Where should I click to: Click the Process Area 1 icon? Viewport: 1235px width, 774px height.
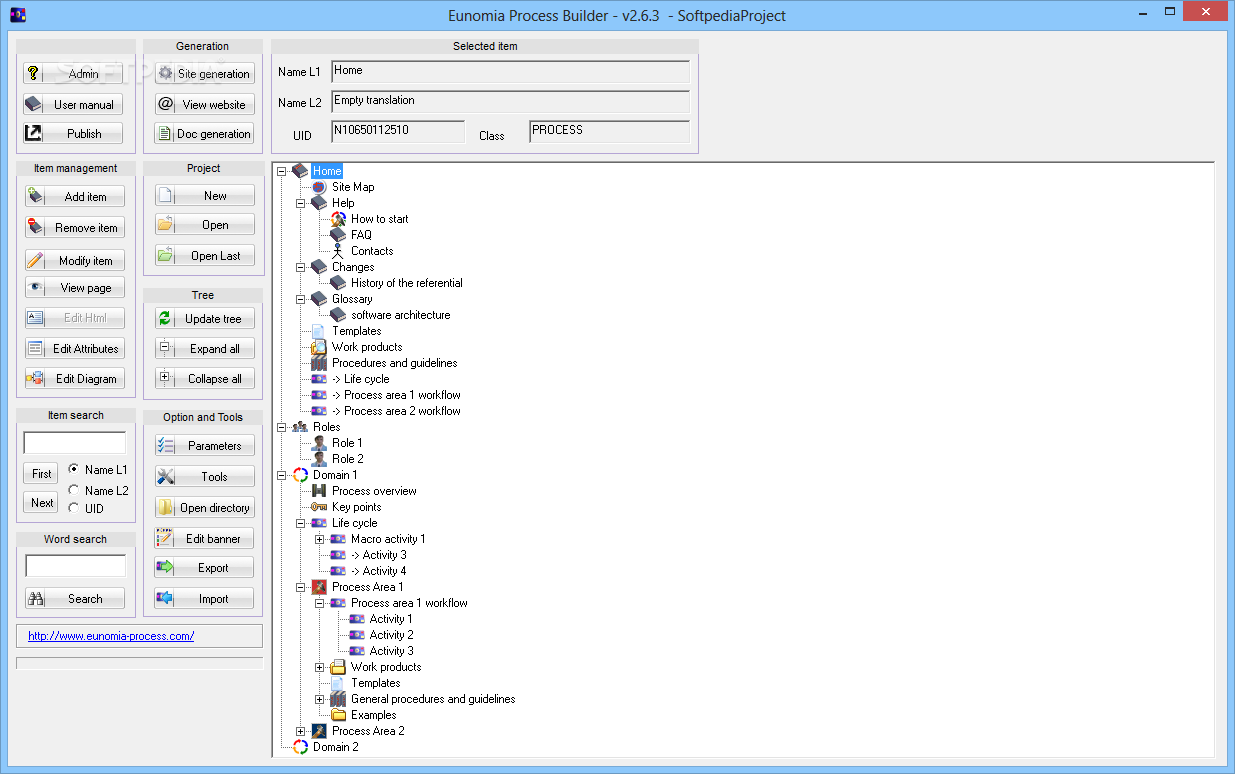point(319,587)
